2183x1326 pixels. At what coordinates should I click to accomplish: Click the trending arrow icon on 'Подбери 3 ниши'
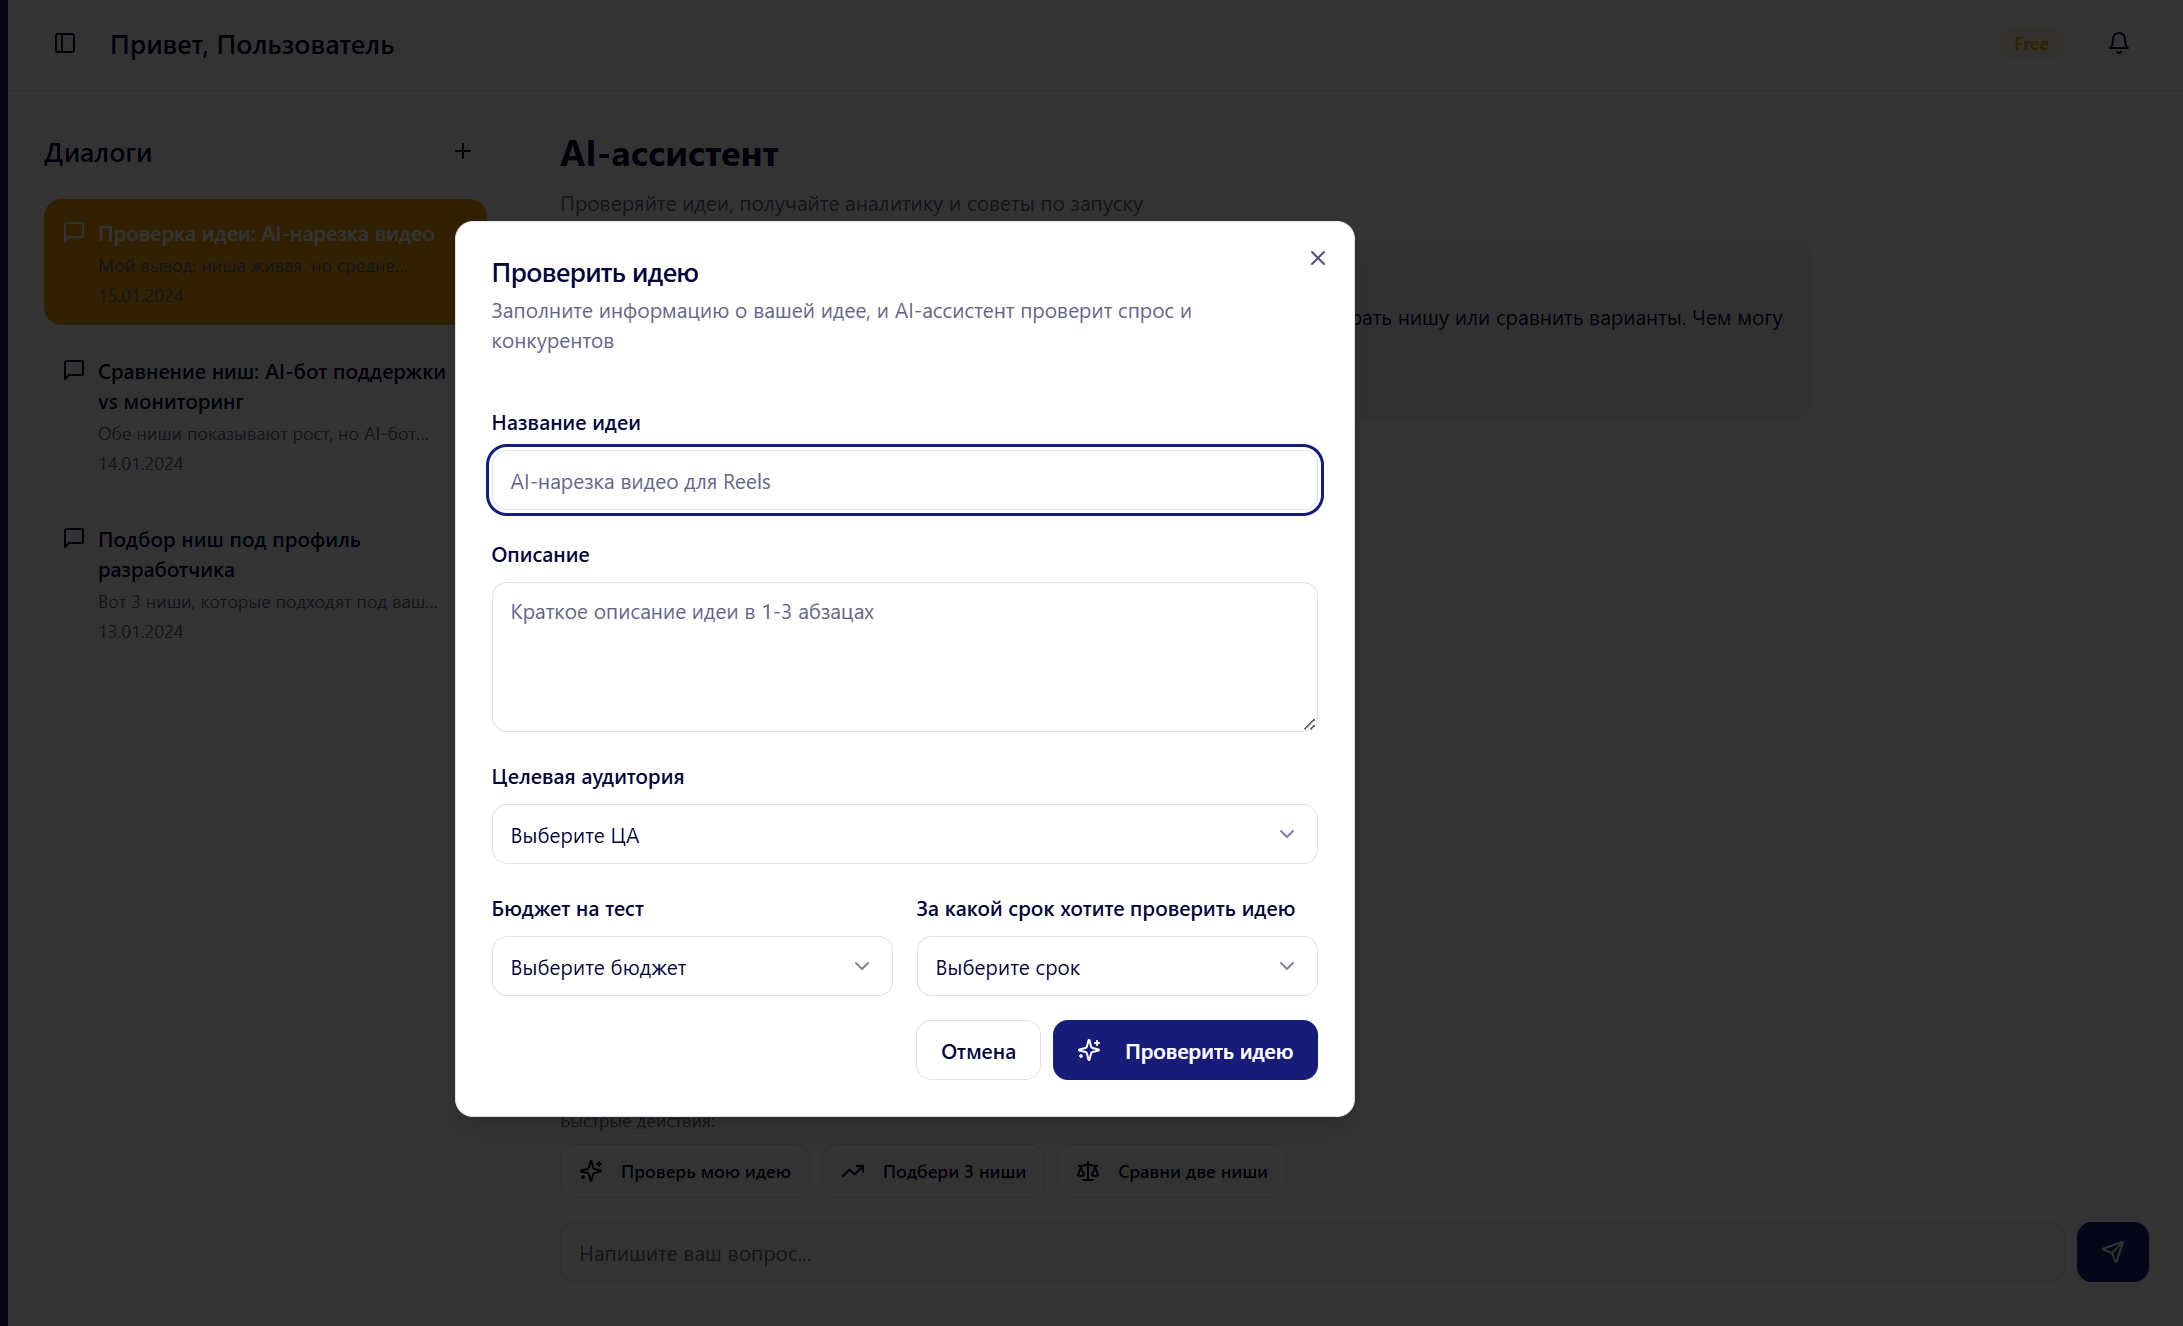pyautogui.click(x=854, y=1171)
